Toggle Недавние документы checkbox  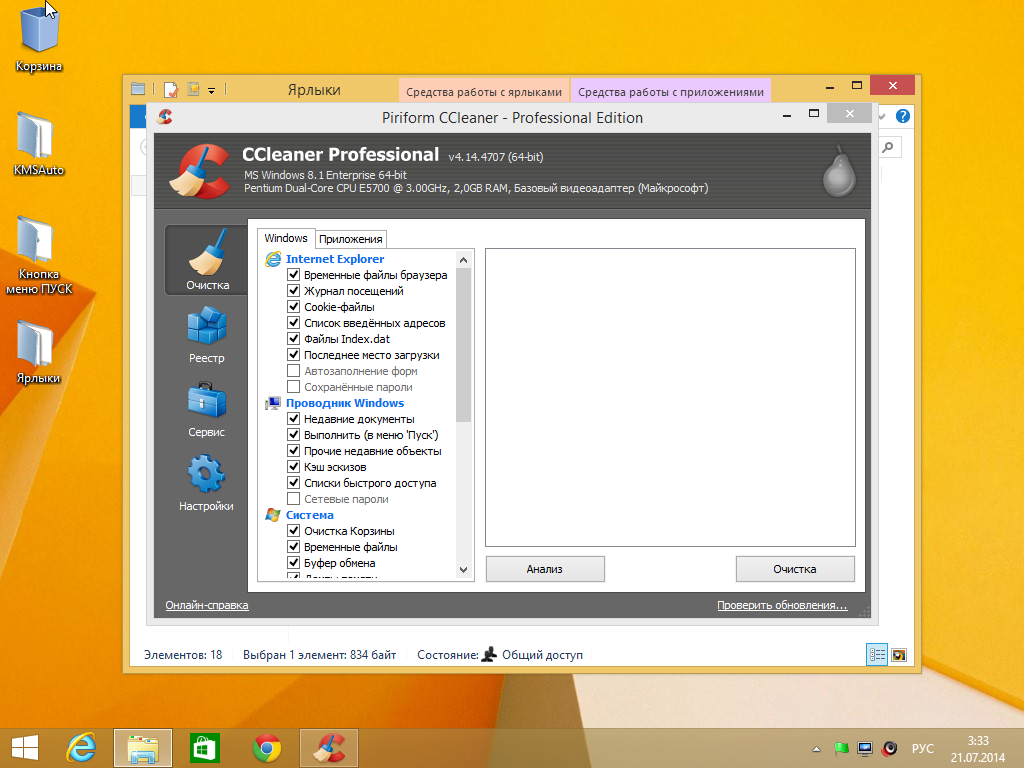[294, 419]
